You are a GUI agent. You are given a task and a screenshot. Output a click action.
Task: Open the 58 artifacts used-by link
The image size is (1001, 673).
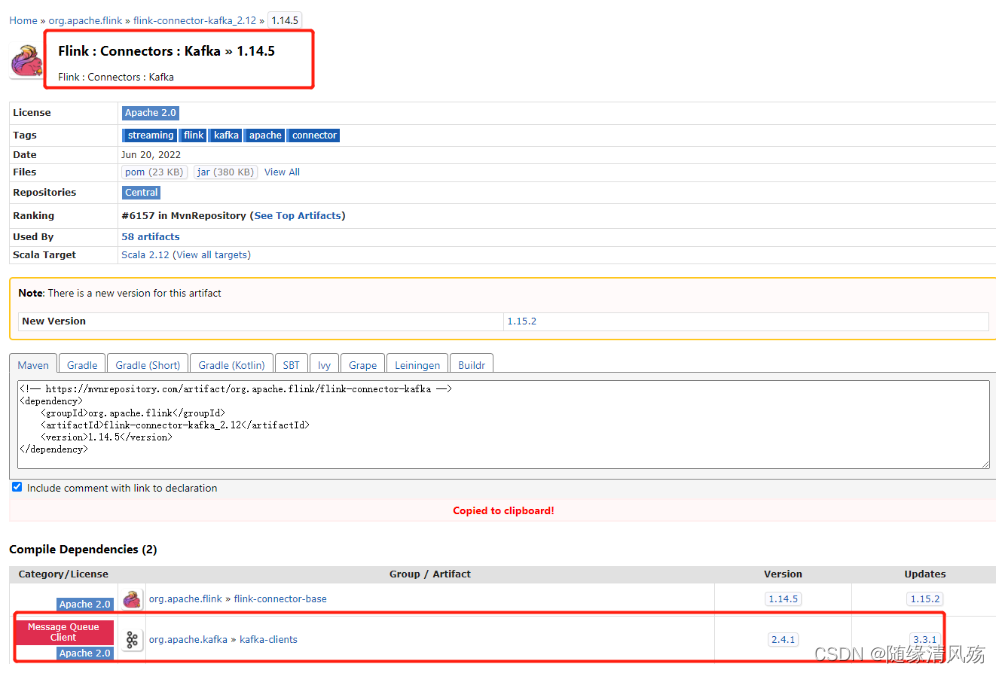coord(151,236)
